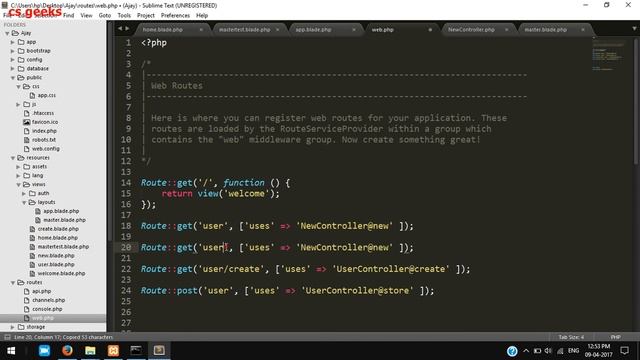The image size is (640, 360).
Task: Switch to the NewController.php tab
Action: pos(471,30)
